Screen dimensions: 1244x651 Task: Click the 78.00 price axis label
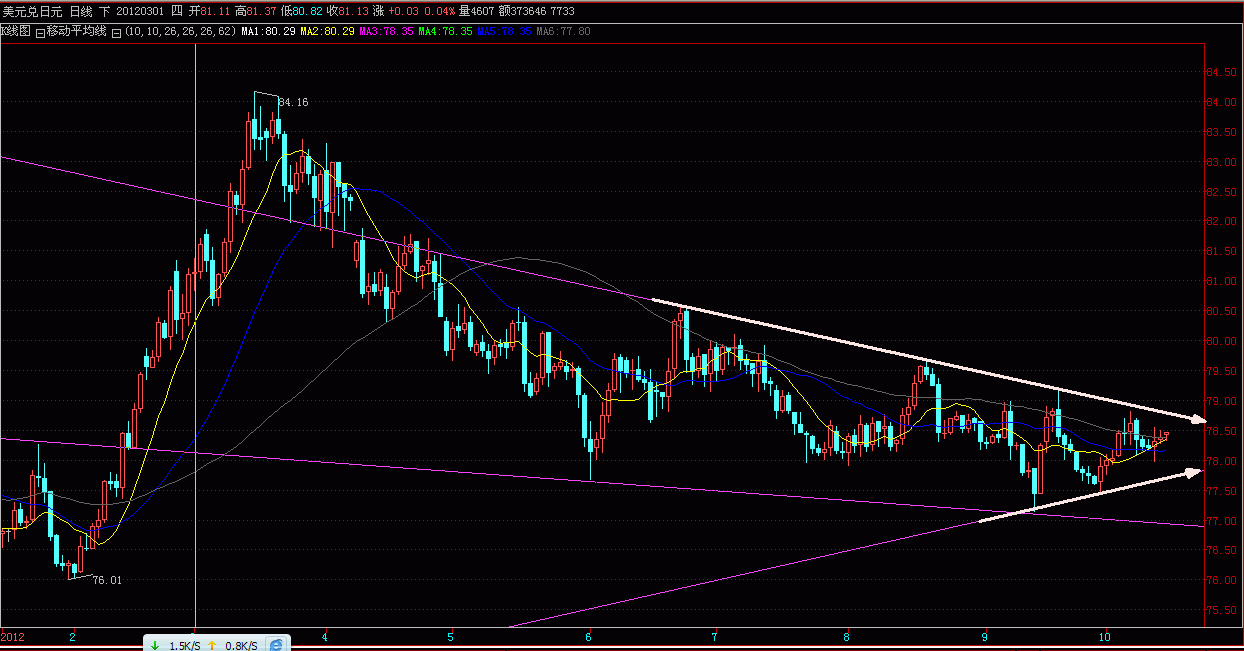tap(1222, 461)
